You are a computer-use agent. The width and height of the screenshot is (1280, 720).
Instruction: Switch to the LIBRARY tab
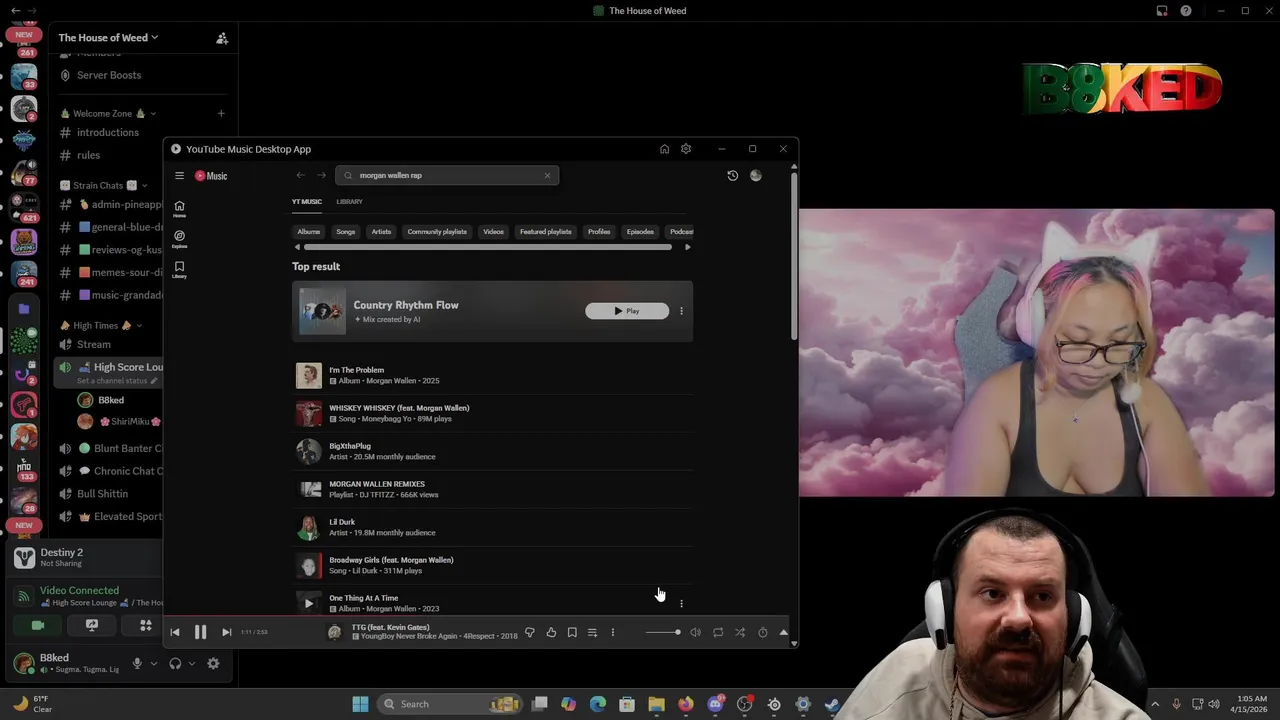click(349, 202)
